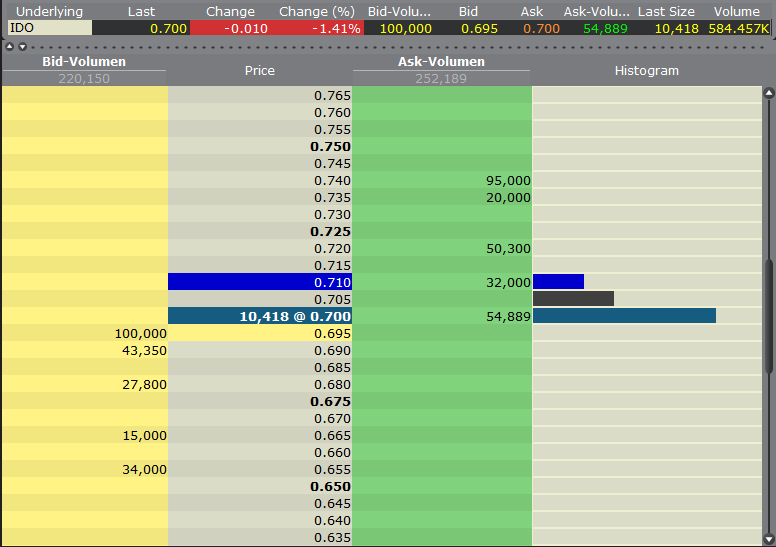Click the teal histogram bar at 0.700
The image size is (776, 547).
pyautogui.click(x=624, y=315)
